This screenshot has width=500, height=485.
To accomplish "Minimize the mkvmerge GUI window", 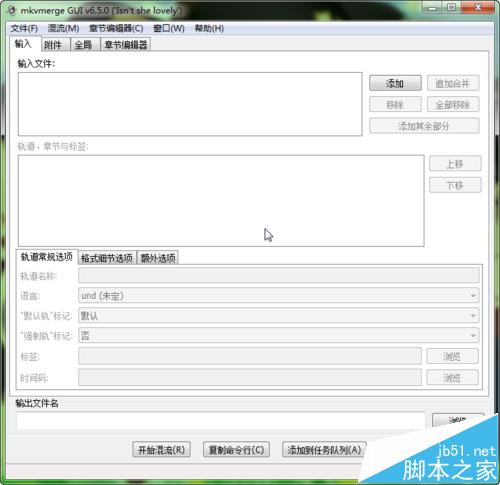I will pos(433,7).
